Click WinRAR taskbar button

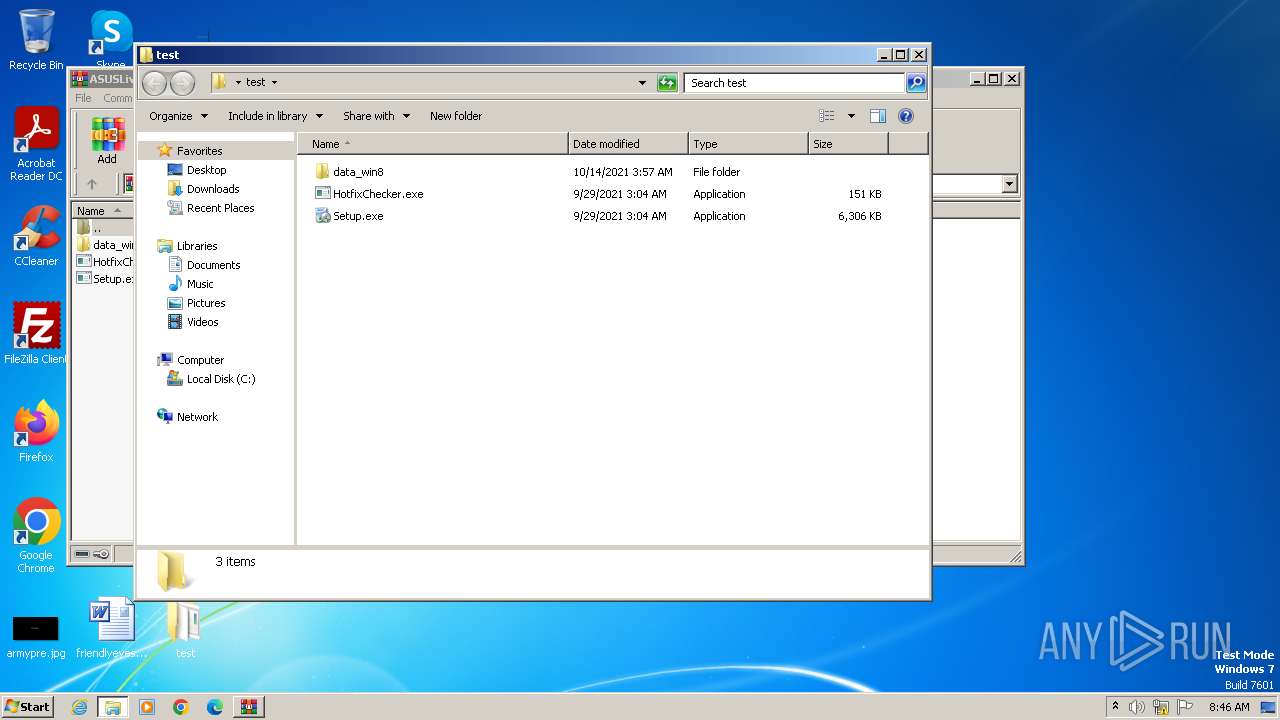tap(248, 707)
